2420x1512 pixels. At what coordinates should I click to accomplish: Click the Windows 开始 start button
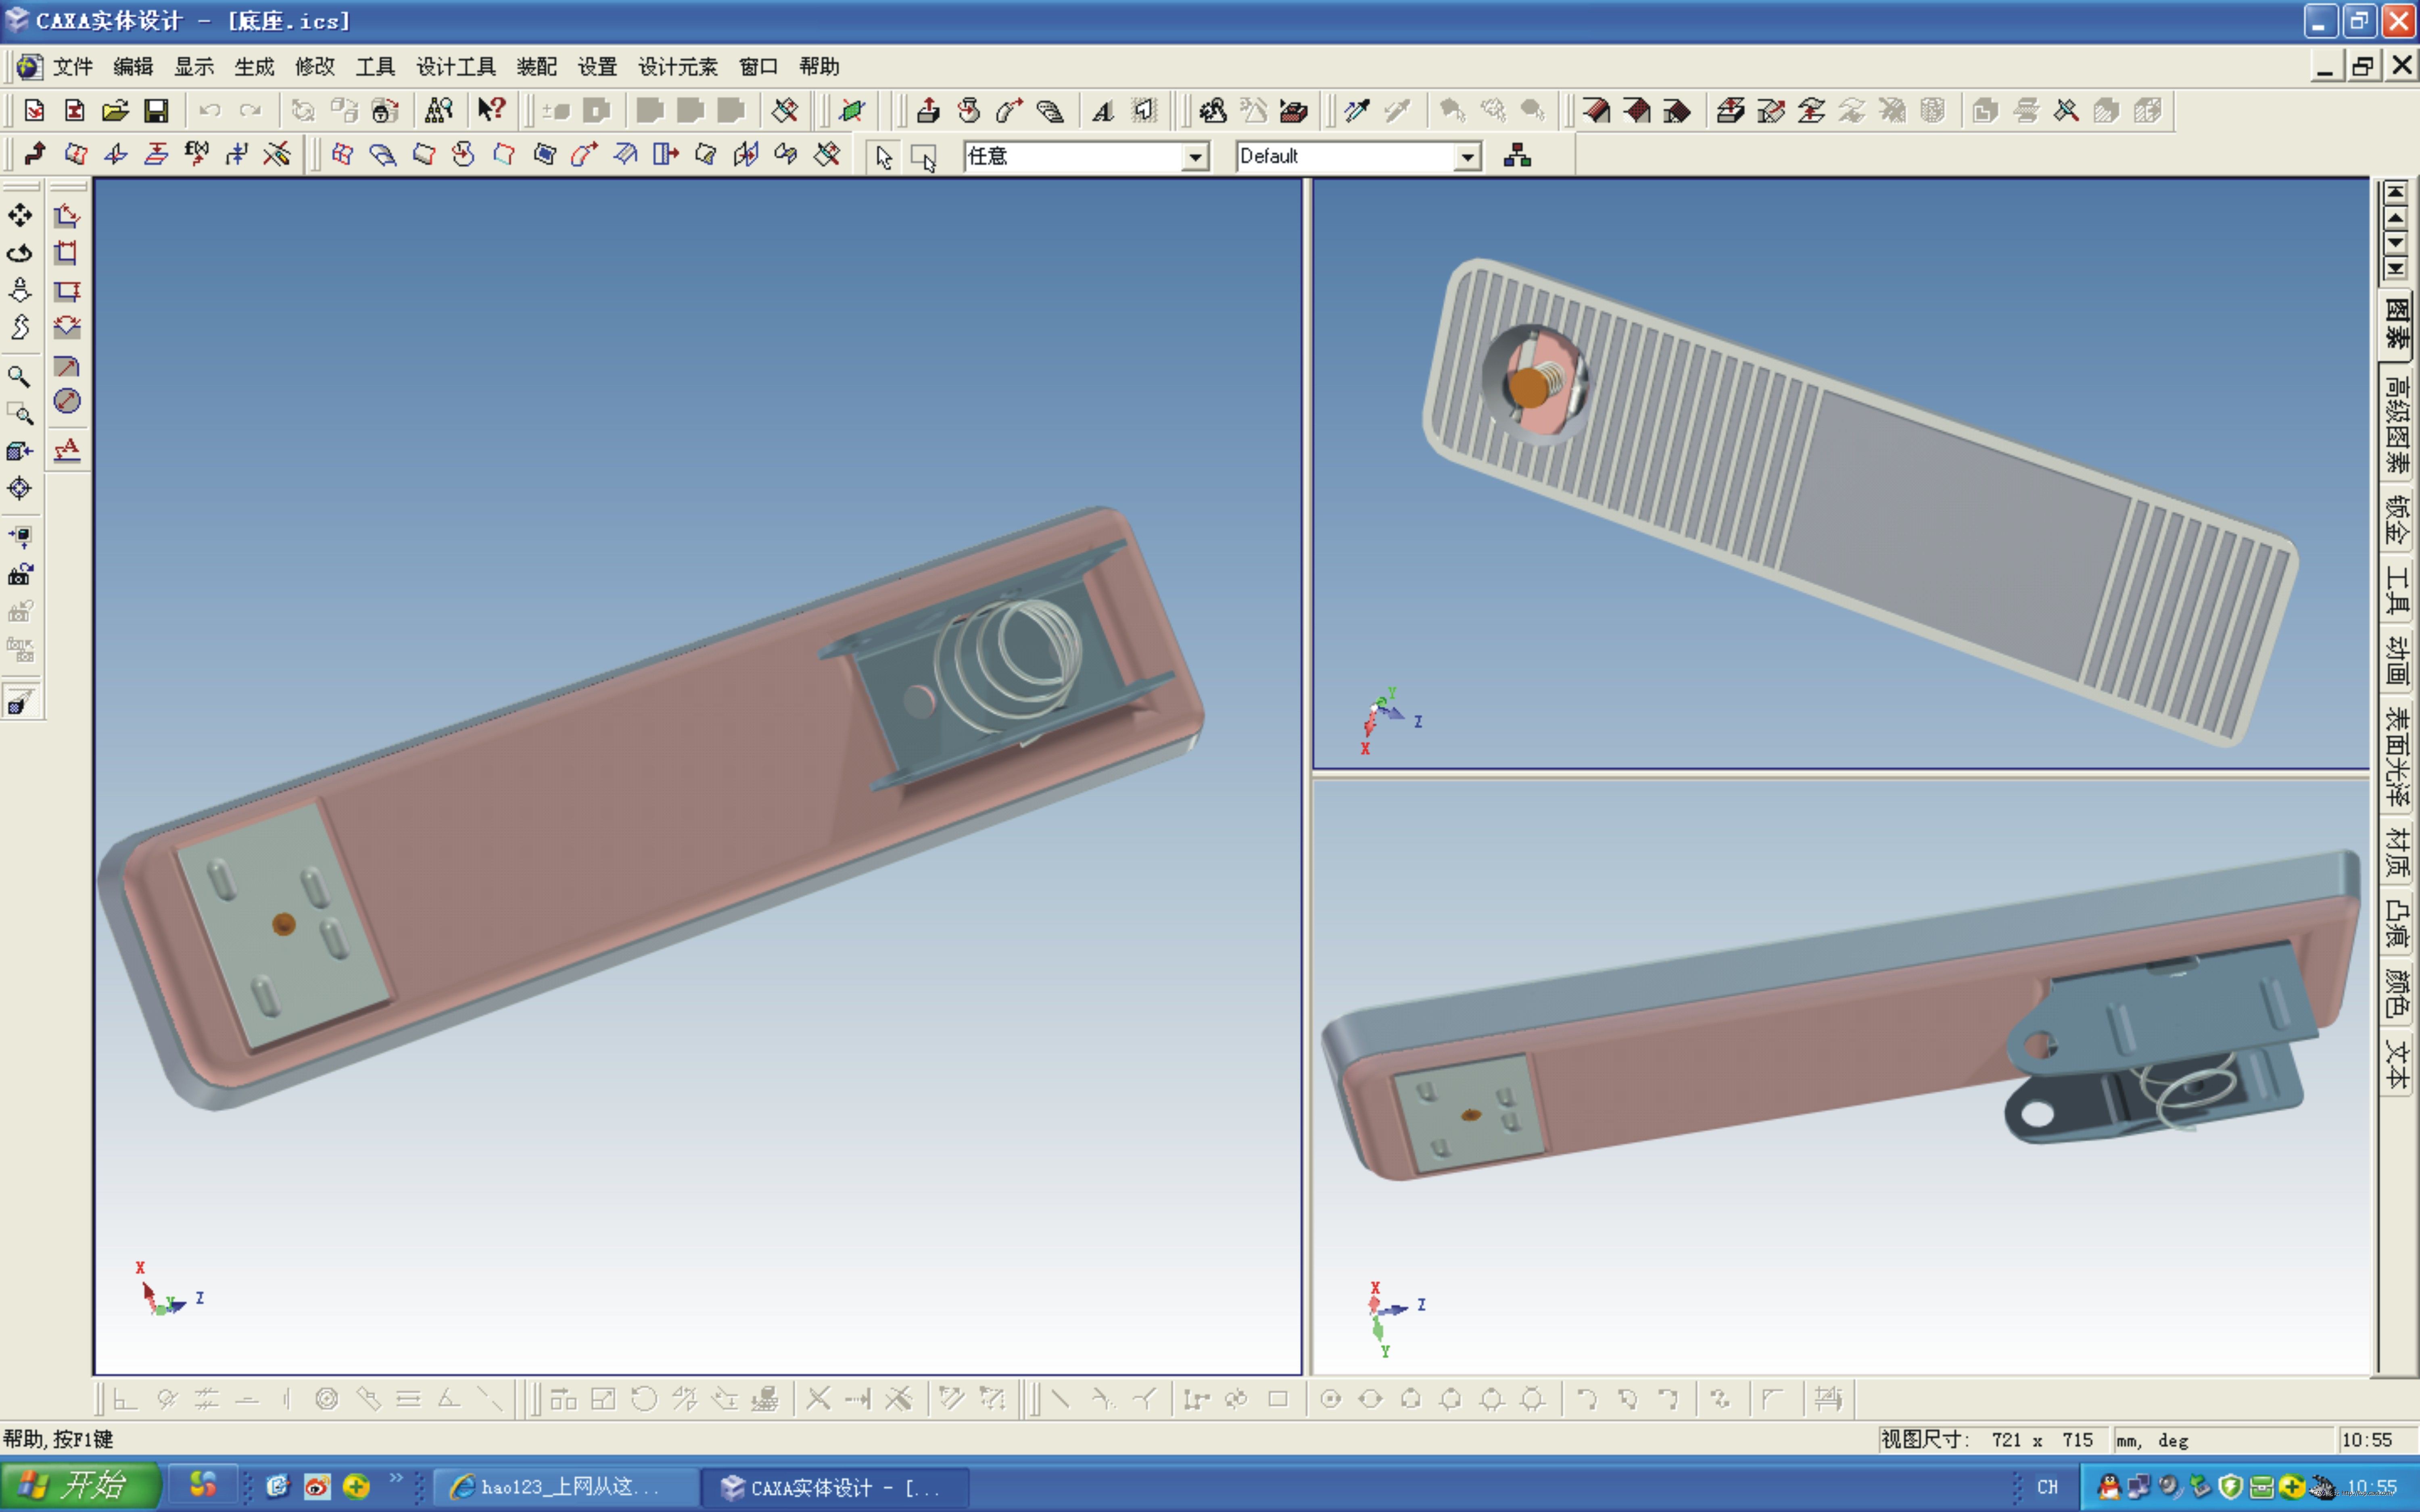tap(80, 1486)
